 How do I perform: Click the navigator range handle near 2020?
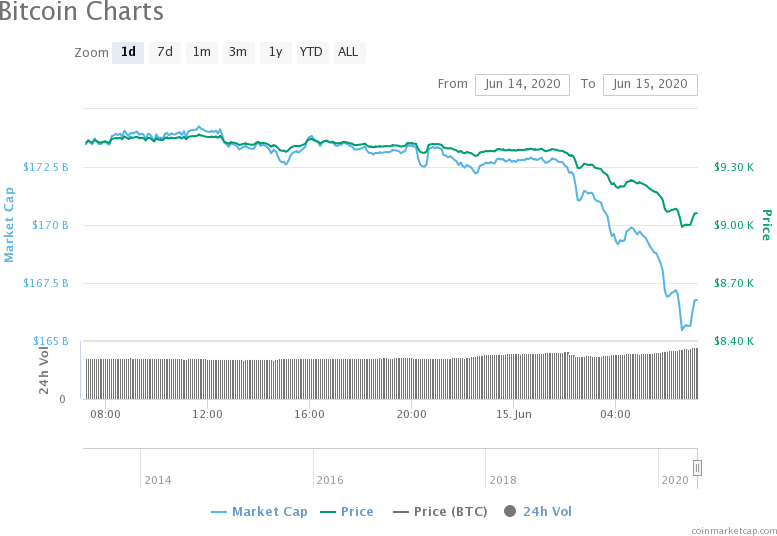click(x=697, y=468)
